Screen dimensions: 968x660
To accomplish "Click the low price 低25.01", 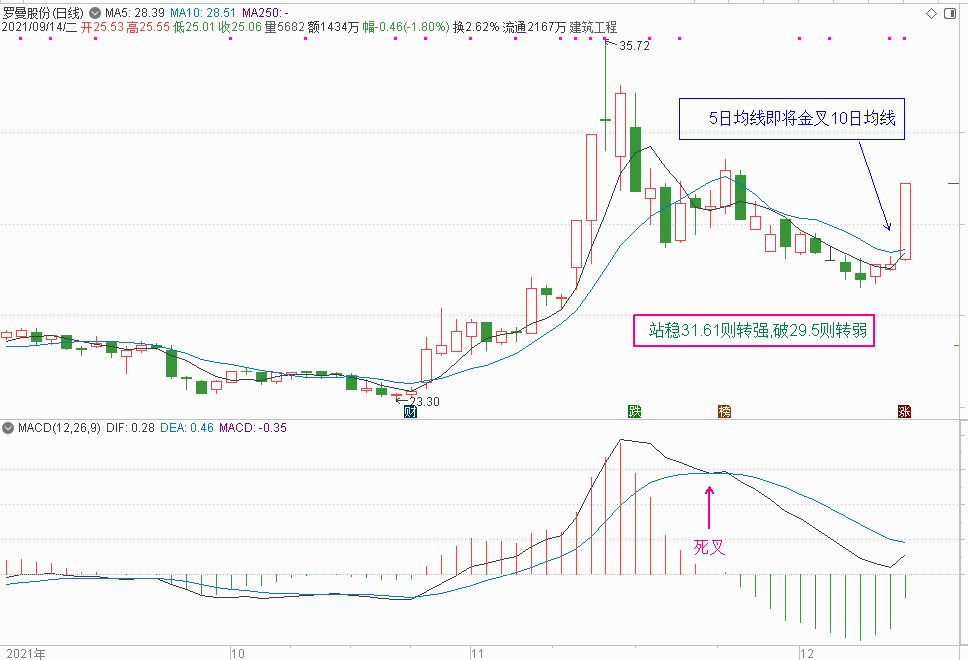I will click(194, 27).
